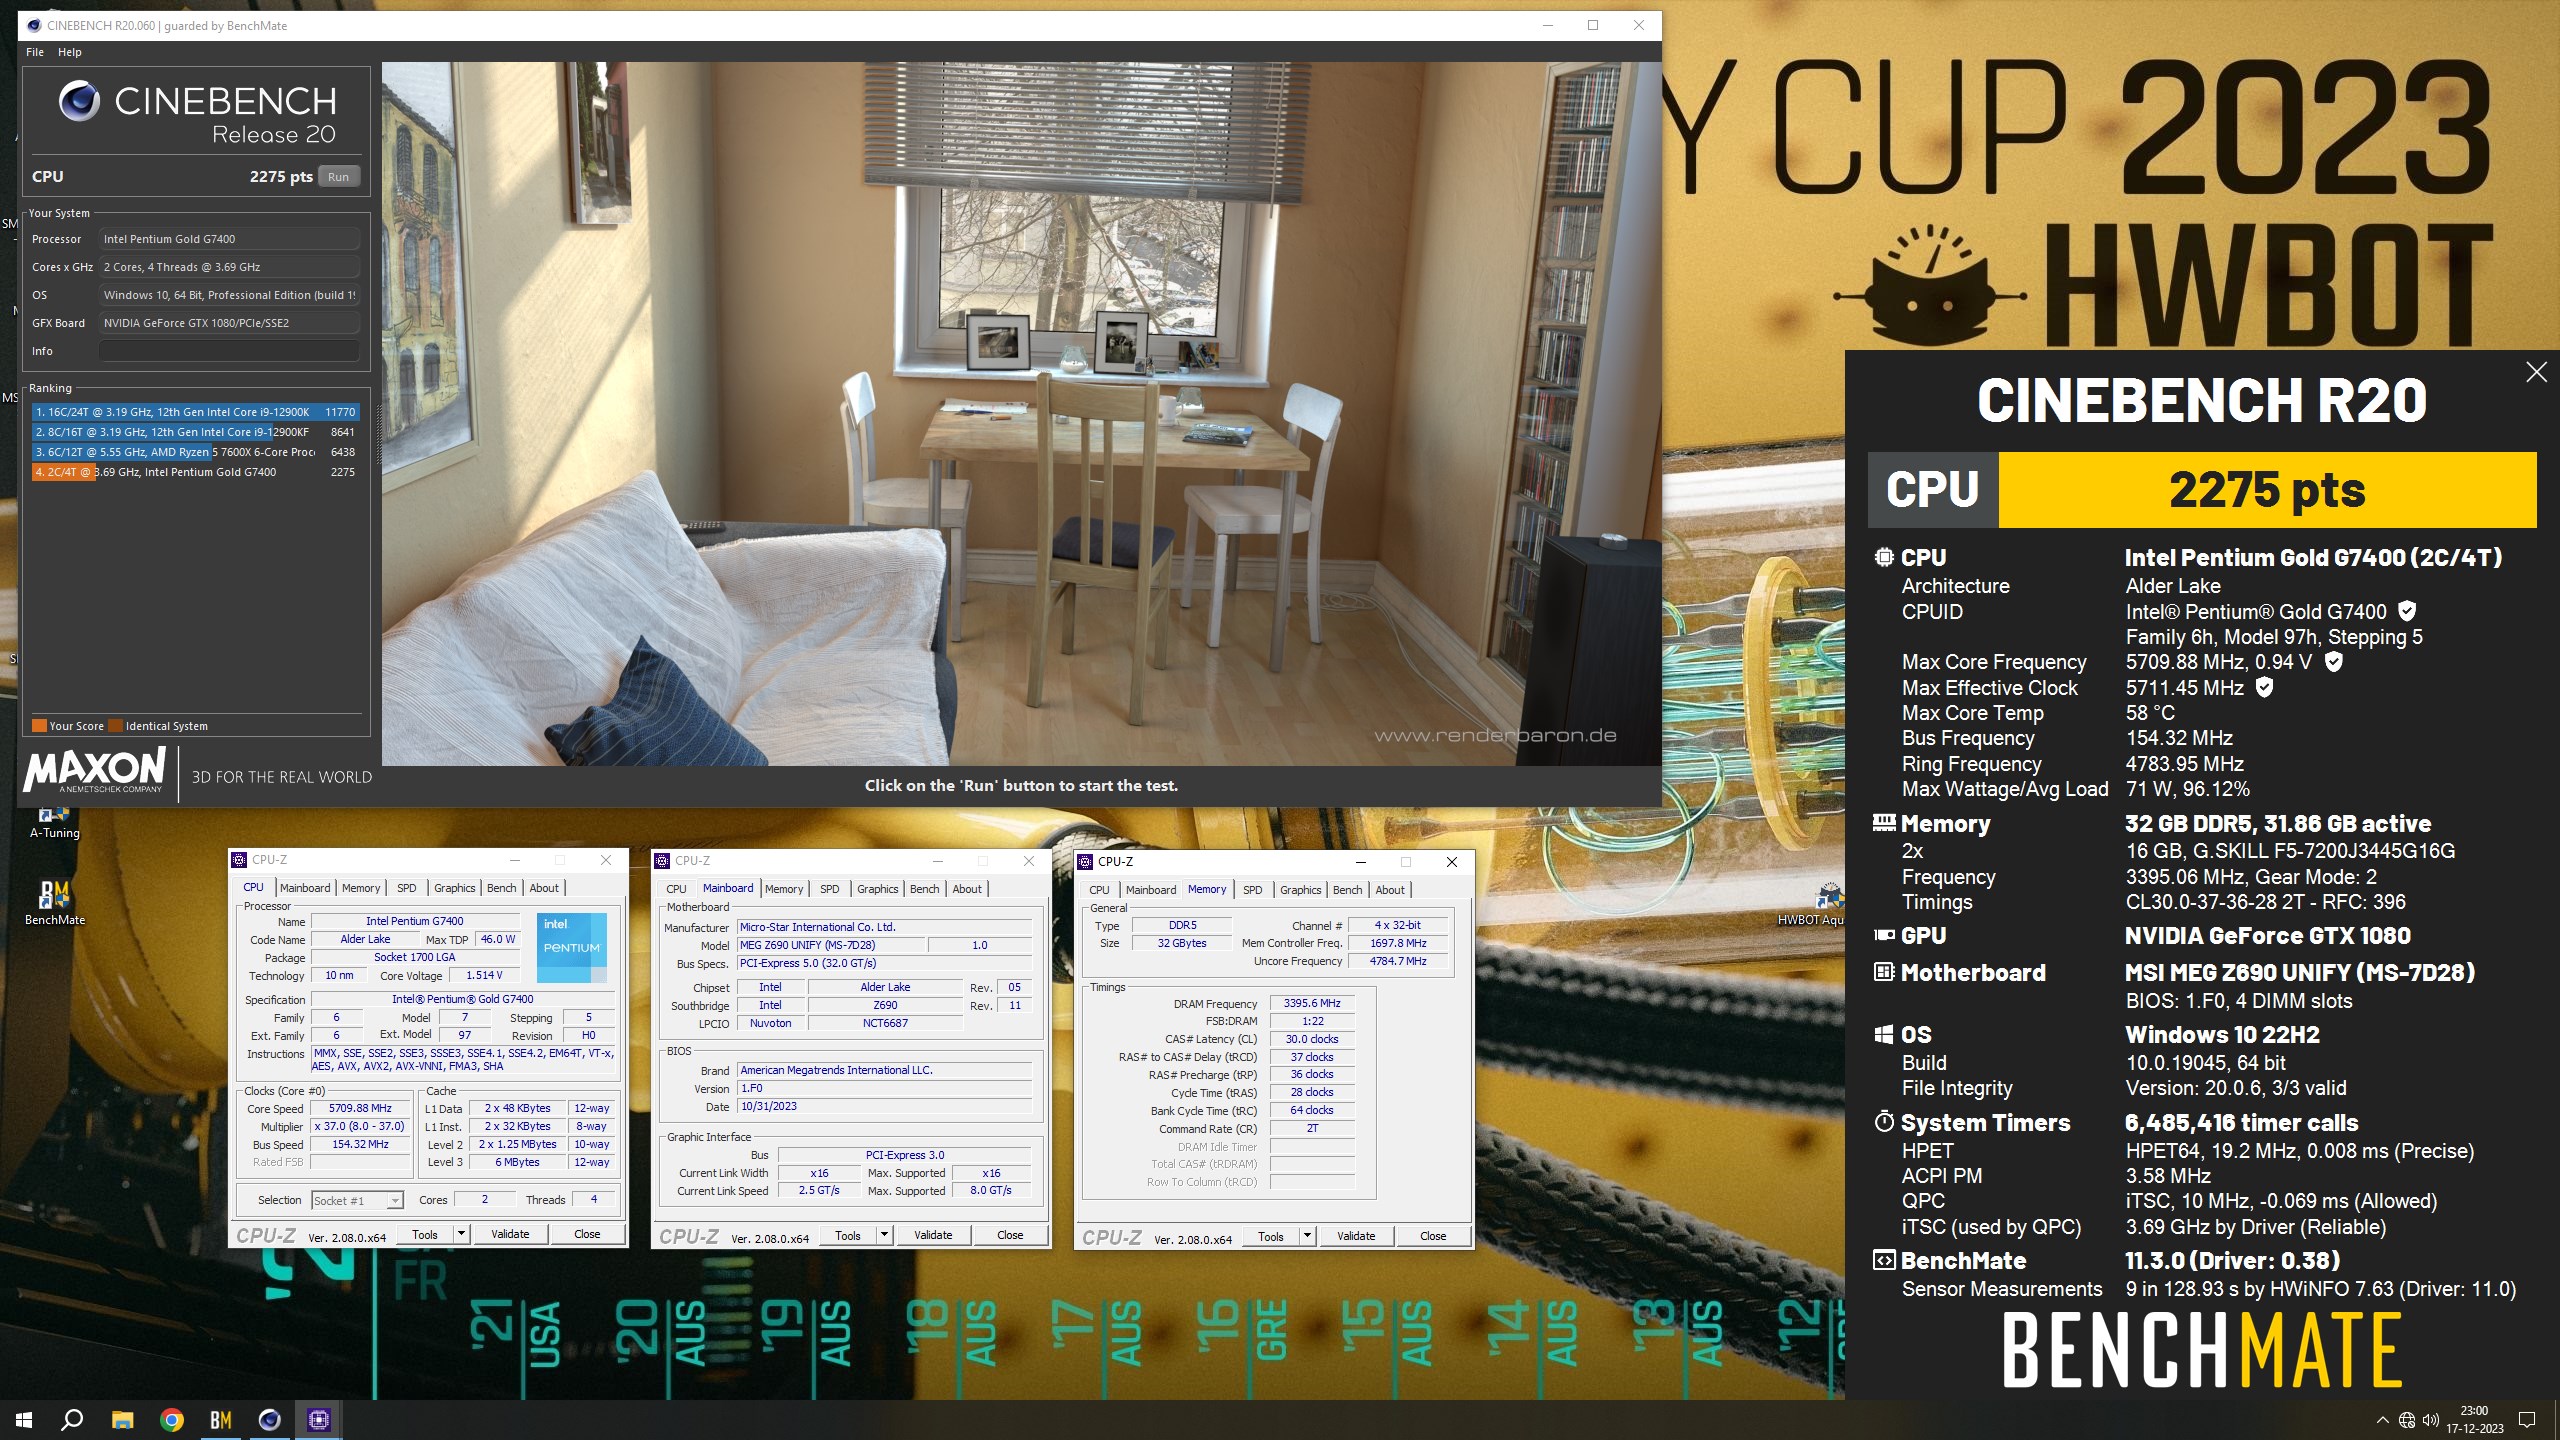The image size is (2560, 1440).
Task: Open the BenchMate desktop shortcut
Action: [x=54, y=902]
